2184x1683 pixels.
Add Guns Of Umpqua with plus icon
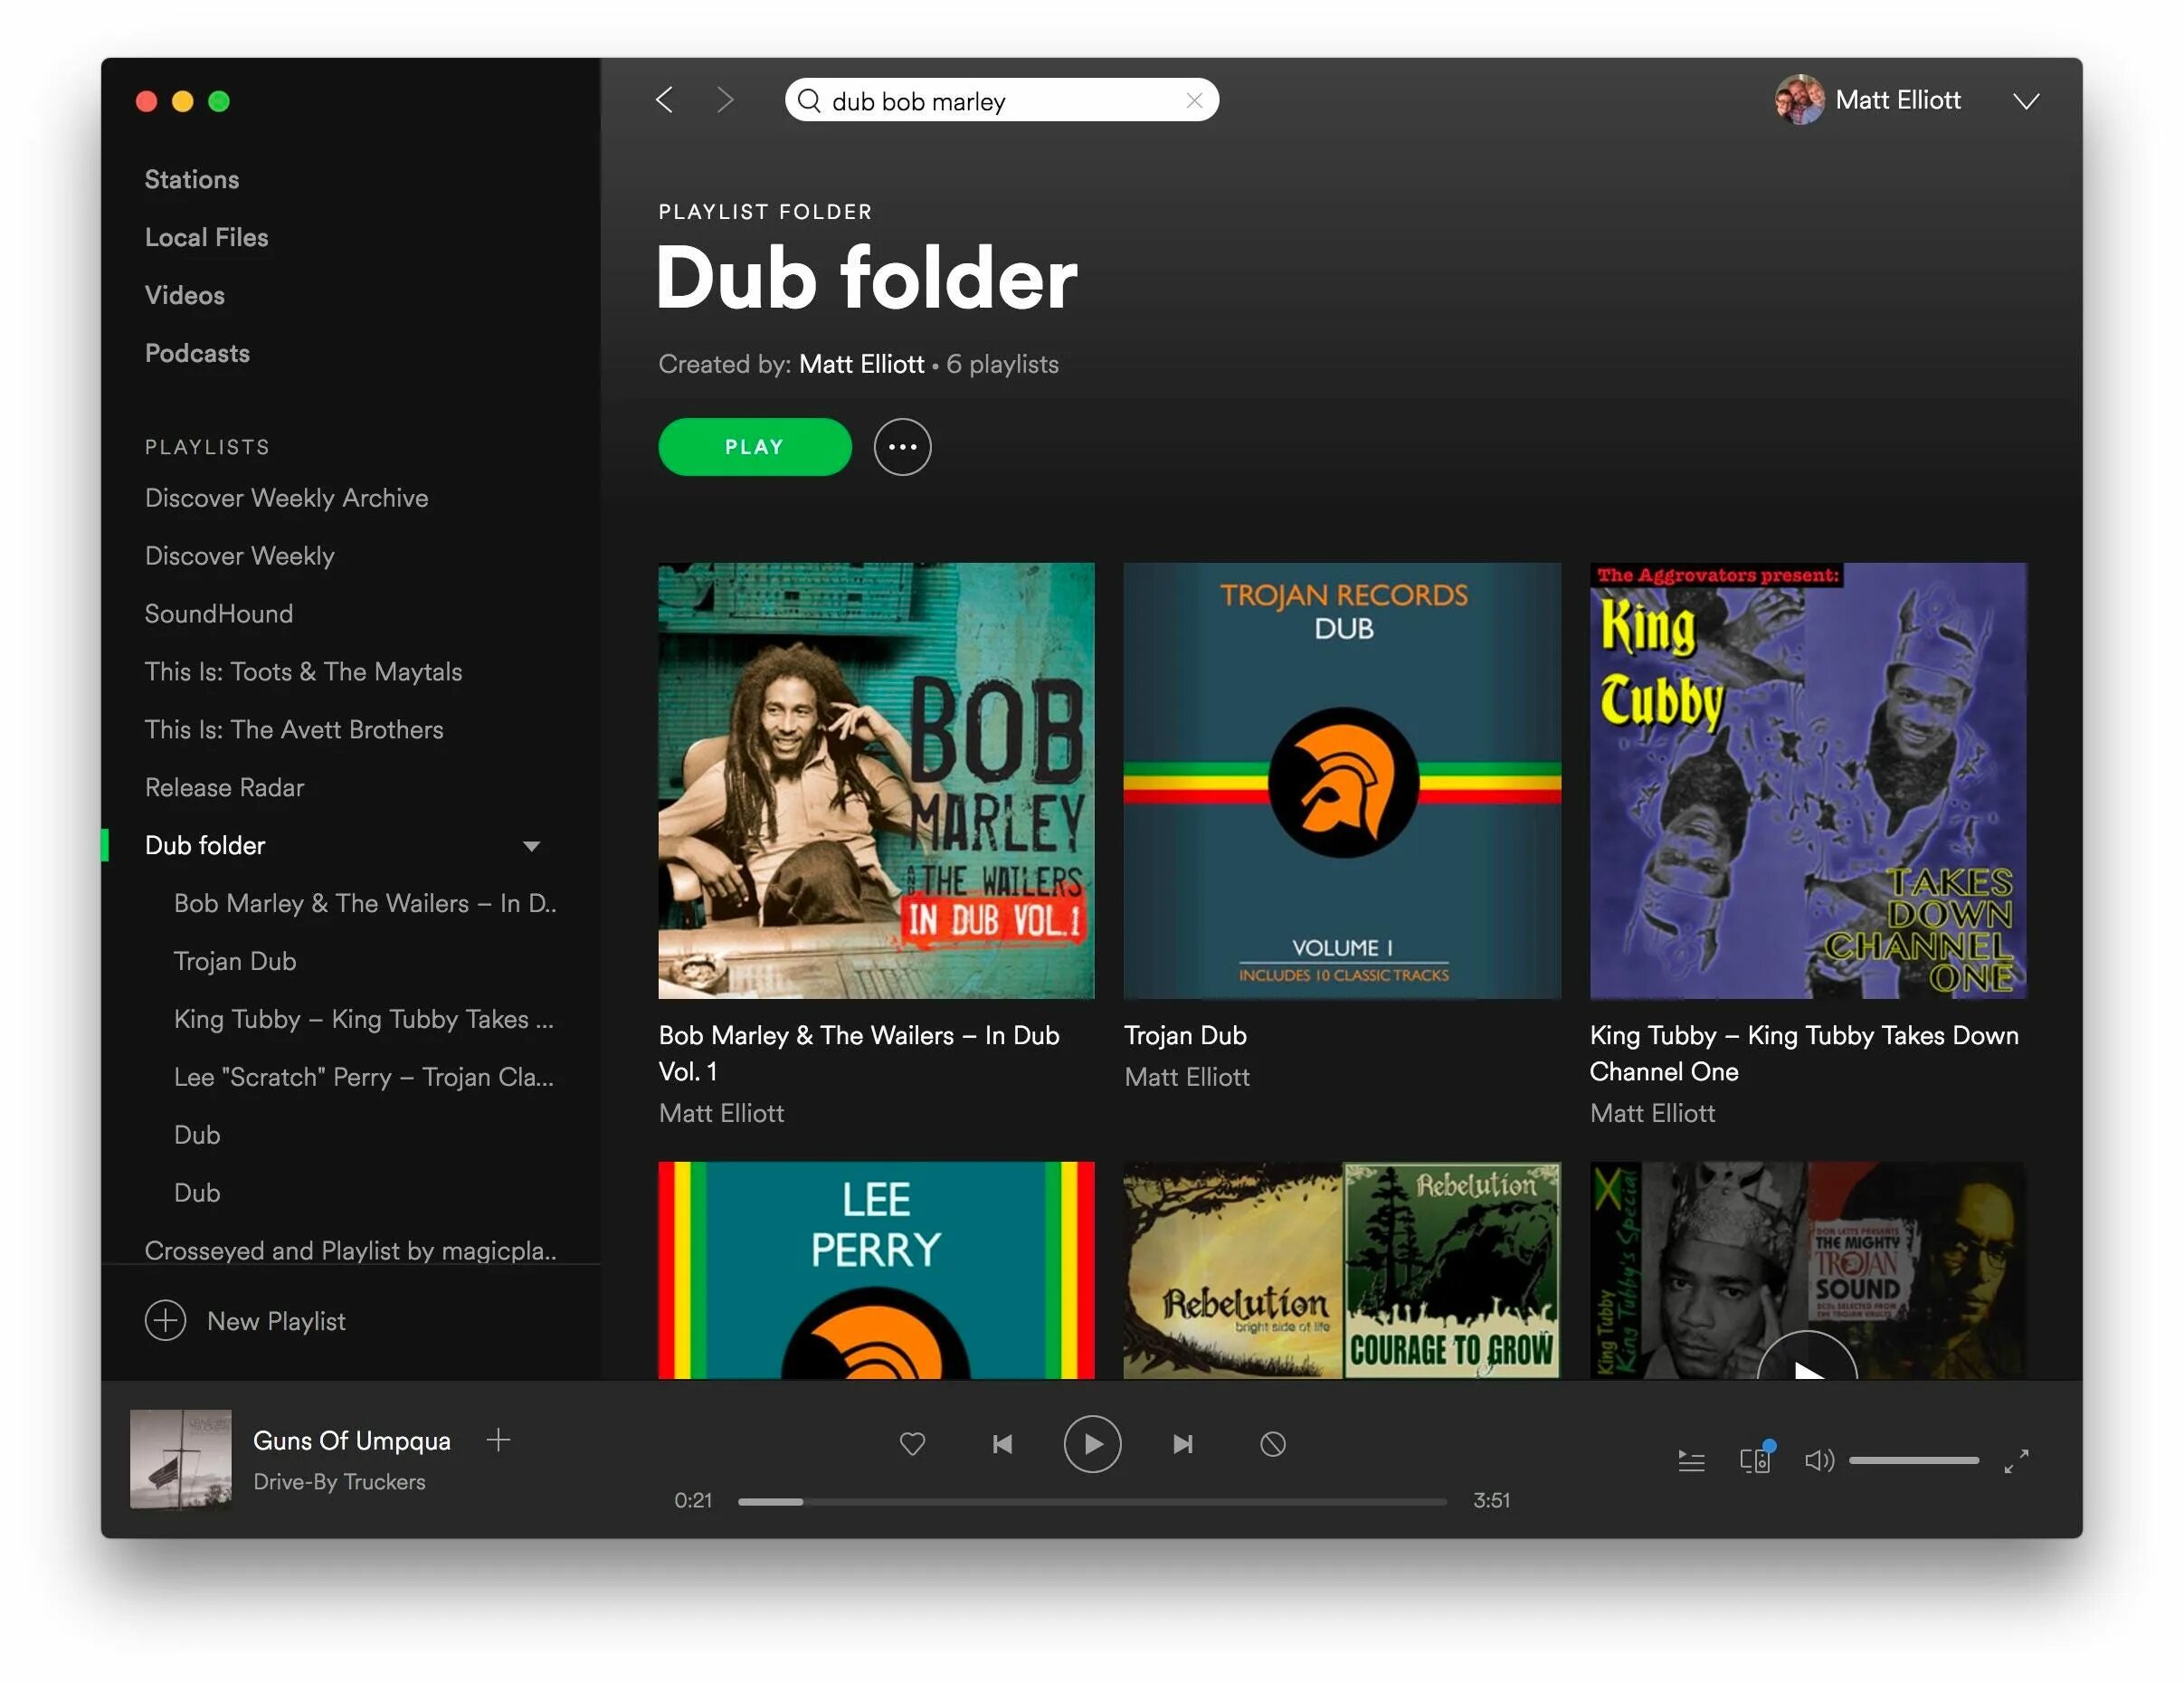pyautogui.click(x=498, y=1439)
